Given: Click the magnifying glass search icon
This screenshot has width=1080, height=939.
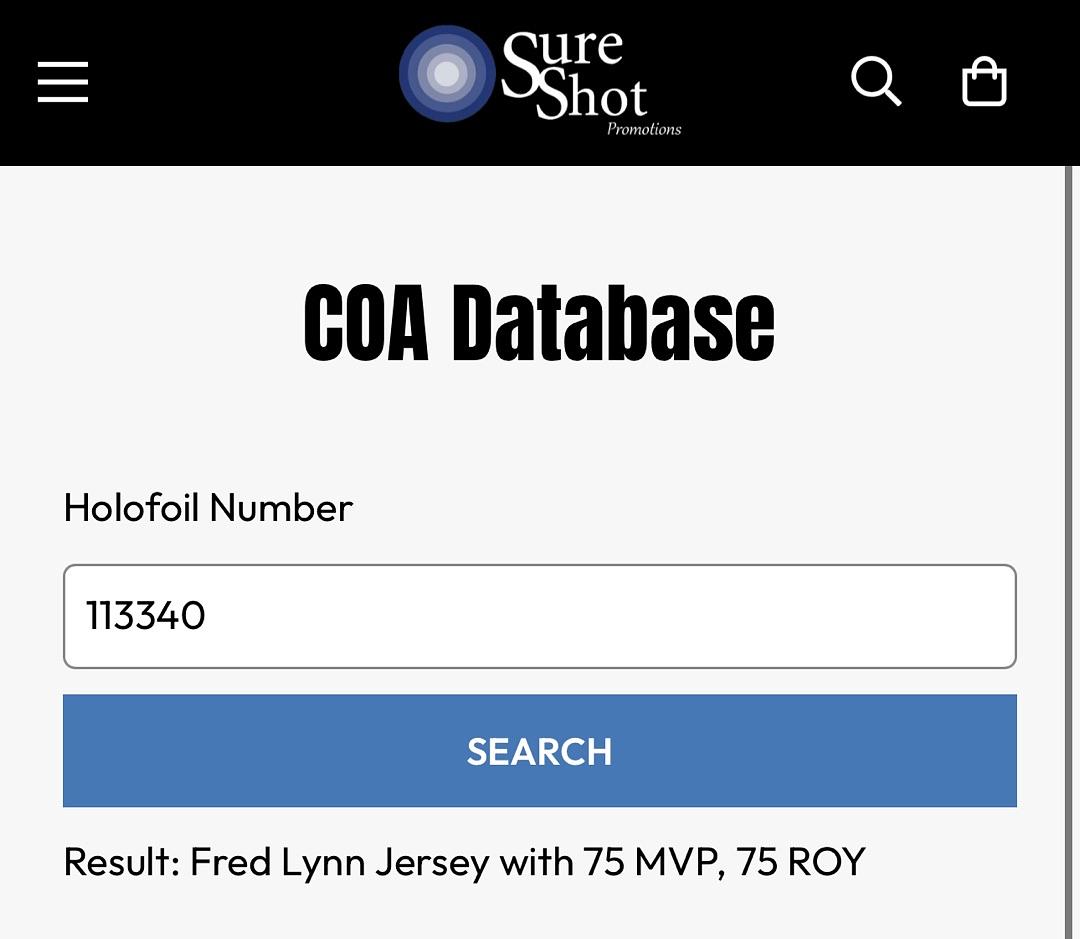Looking at the screenshot, I should (x=876, y=81).
